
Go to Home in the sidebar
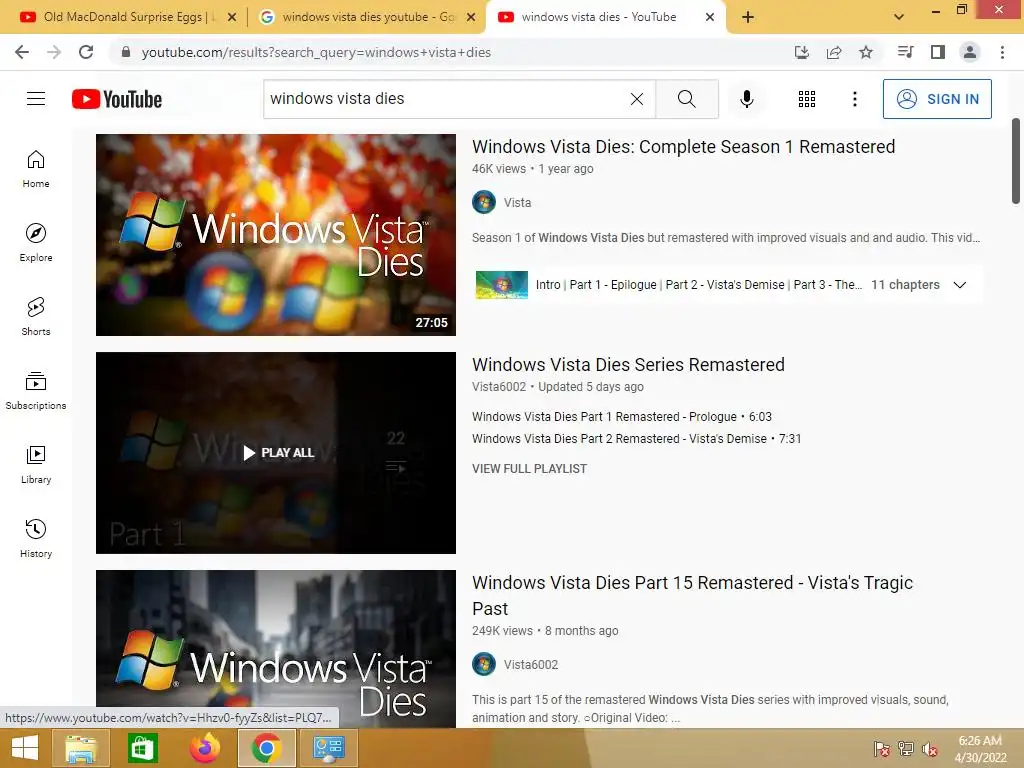(36, 168)
